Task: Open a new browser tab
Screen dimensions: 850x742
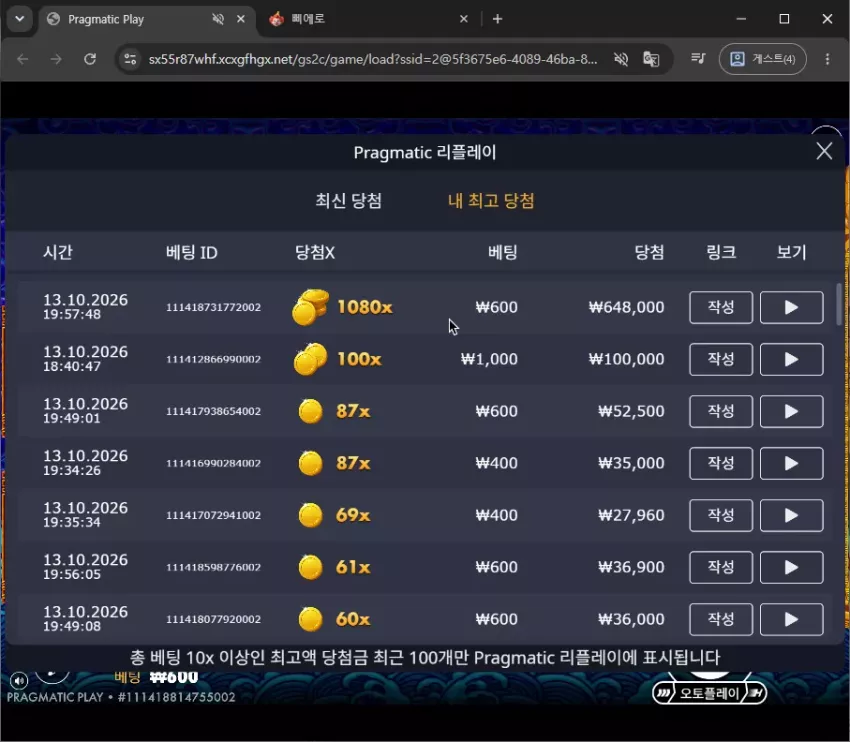Action: pyautogui.click(x=497, y=19)
